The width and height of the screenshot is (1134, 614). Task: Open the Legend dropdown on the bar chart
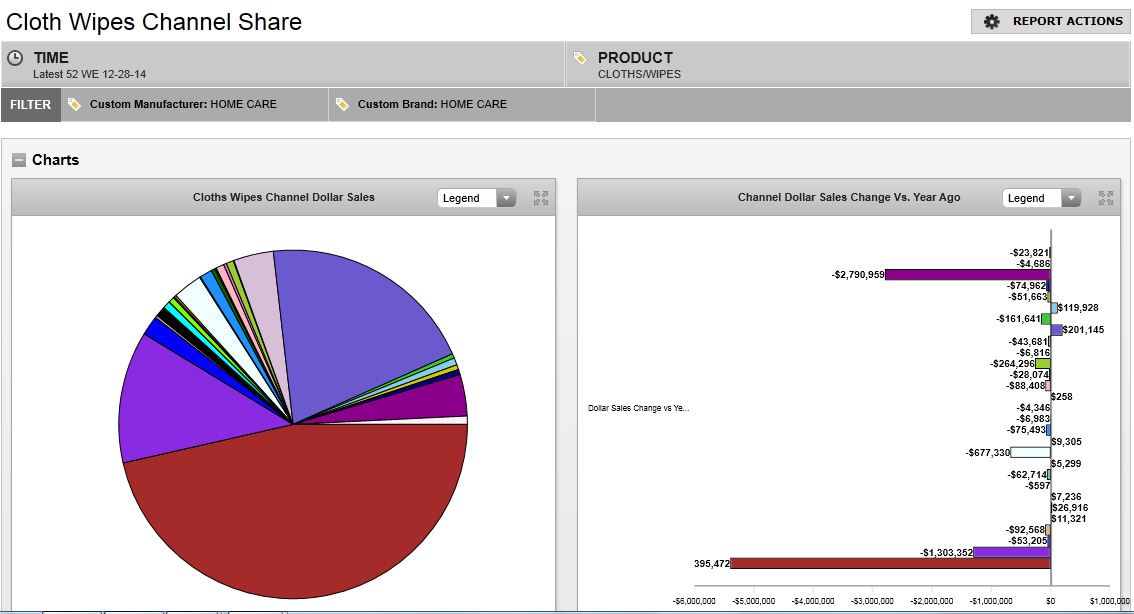pyautogui.click(x=1041, y=198)
